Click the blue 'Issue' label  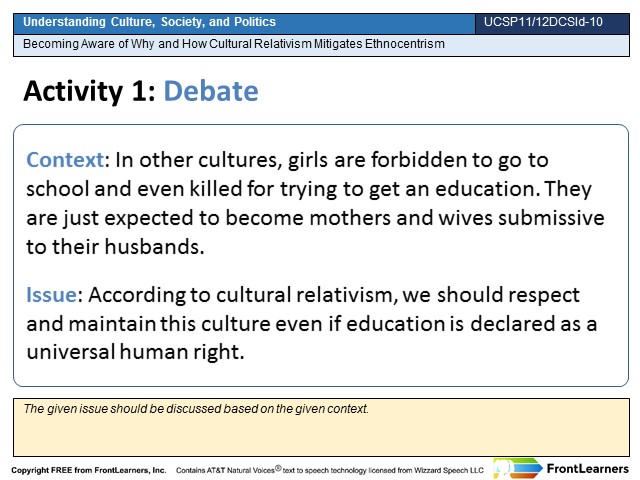(51, 295)
